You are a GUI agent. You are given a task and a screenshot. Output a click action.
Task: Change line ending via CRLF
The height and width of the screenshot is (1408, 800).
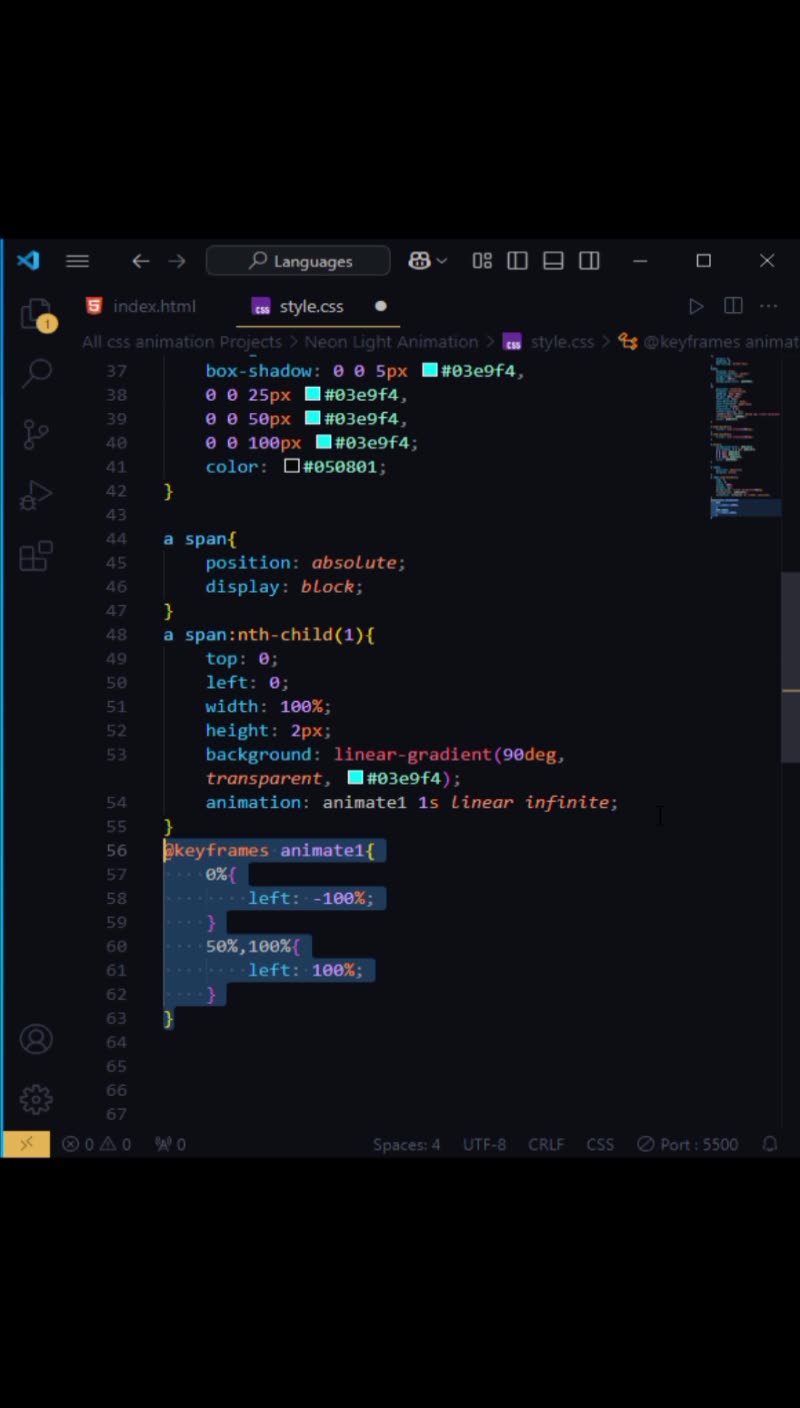click(546, 1144)
